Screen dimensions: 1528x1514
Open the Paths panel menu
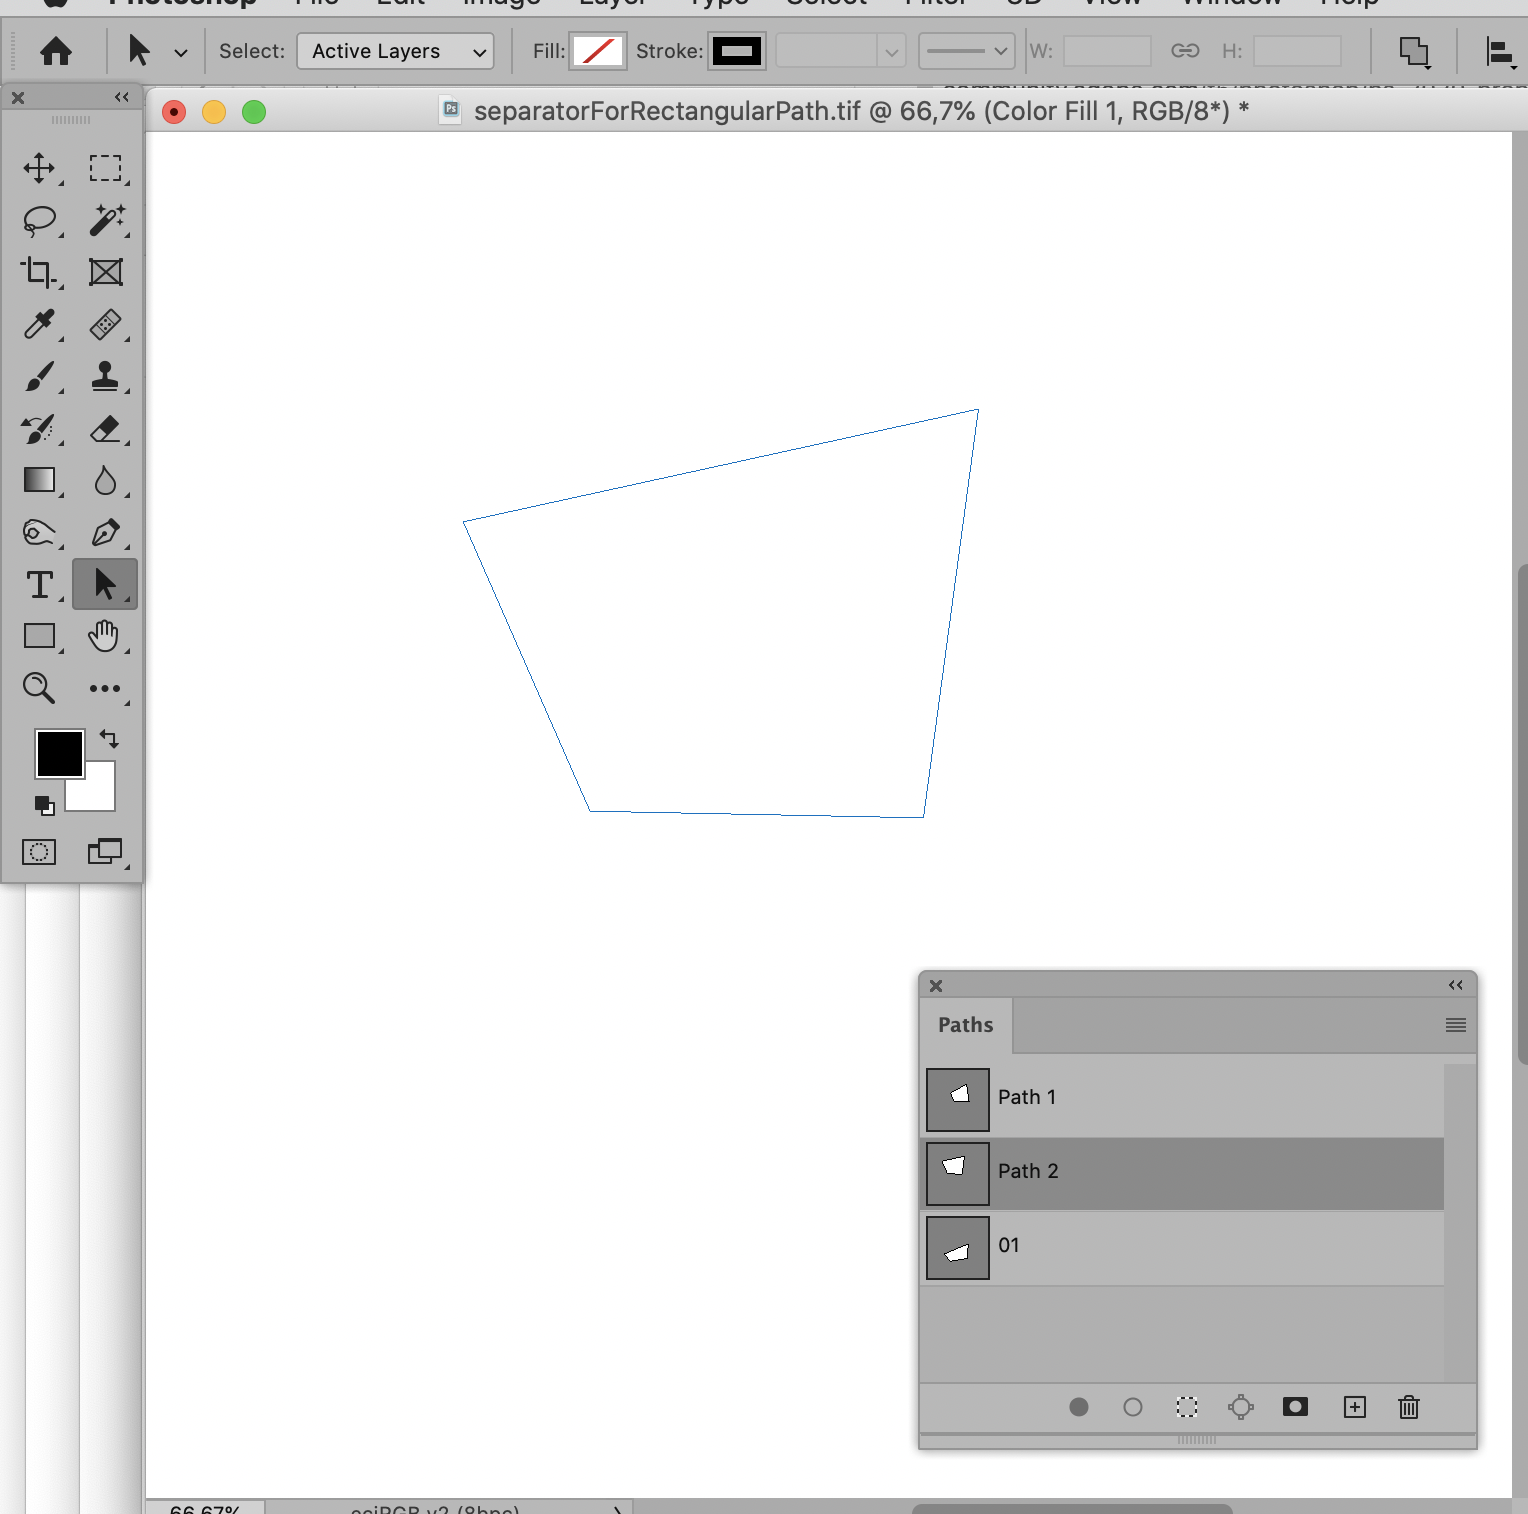coord(1455,1024)
